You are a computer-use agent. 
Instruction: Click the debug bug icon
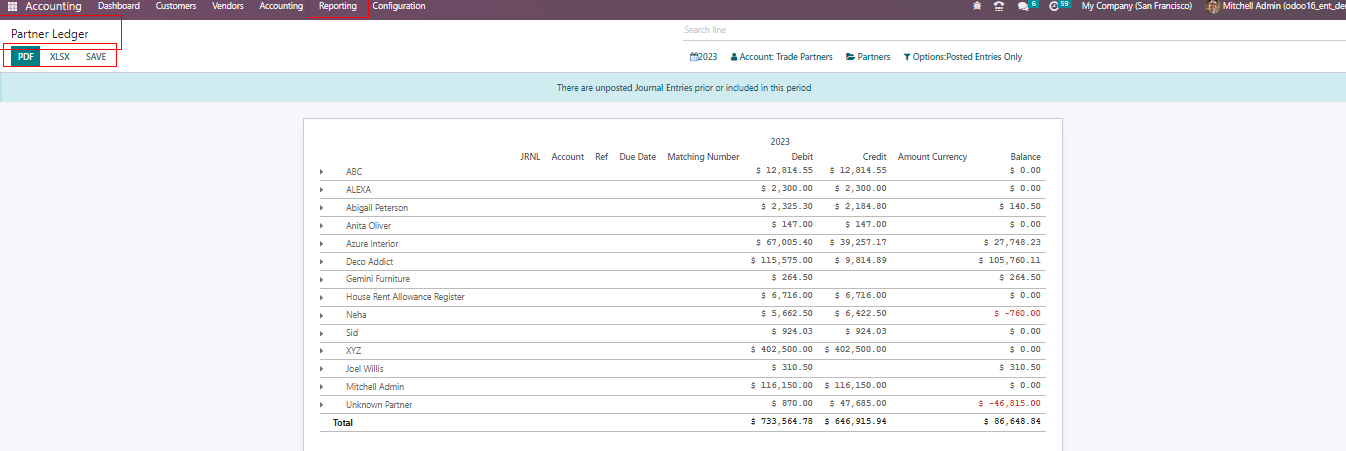point(976,6)
